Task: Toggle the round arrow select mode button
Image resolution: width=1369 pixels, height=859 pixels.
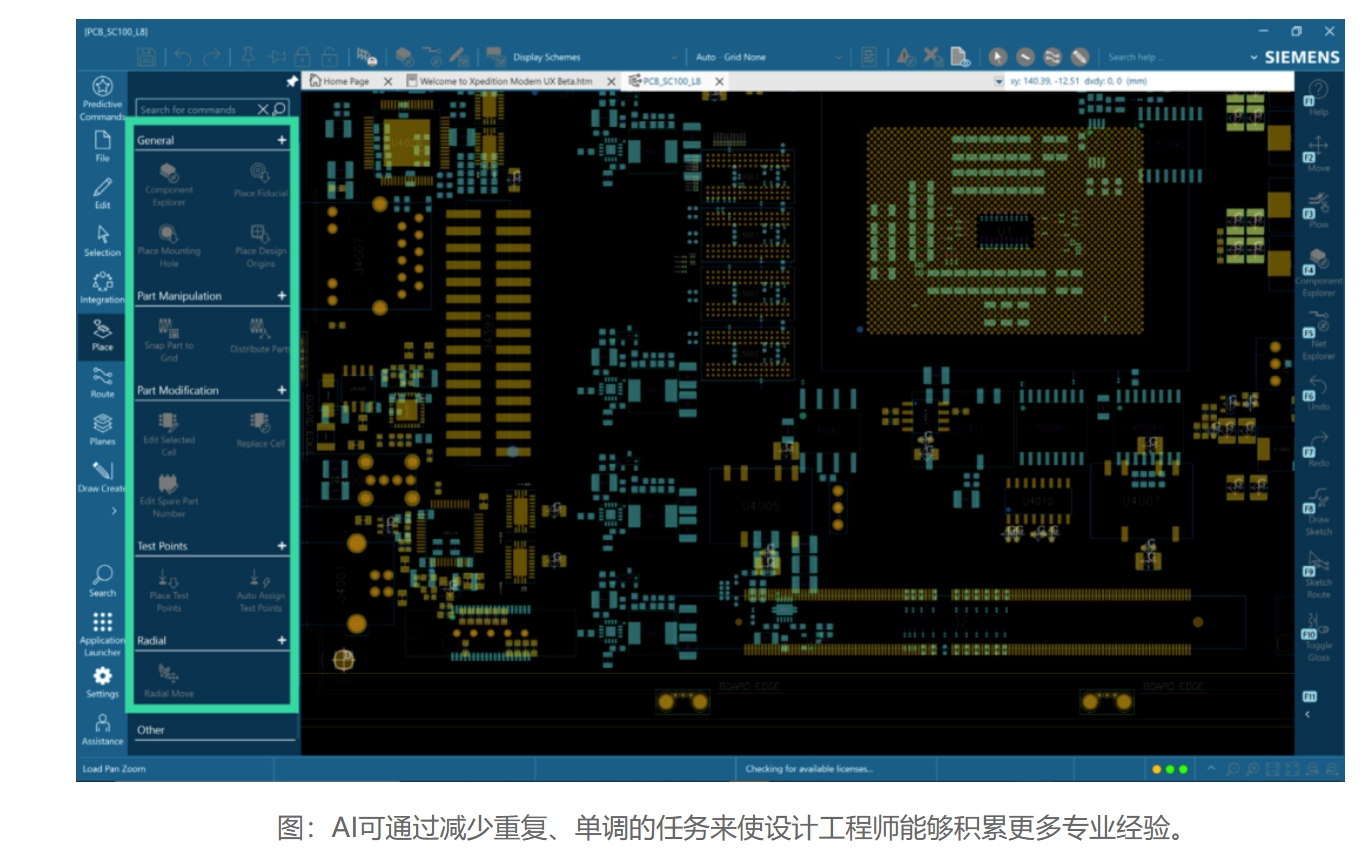Action: point(998,57)
